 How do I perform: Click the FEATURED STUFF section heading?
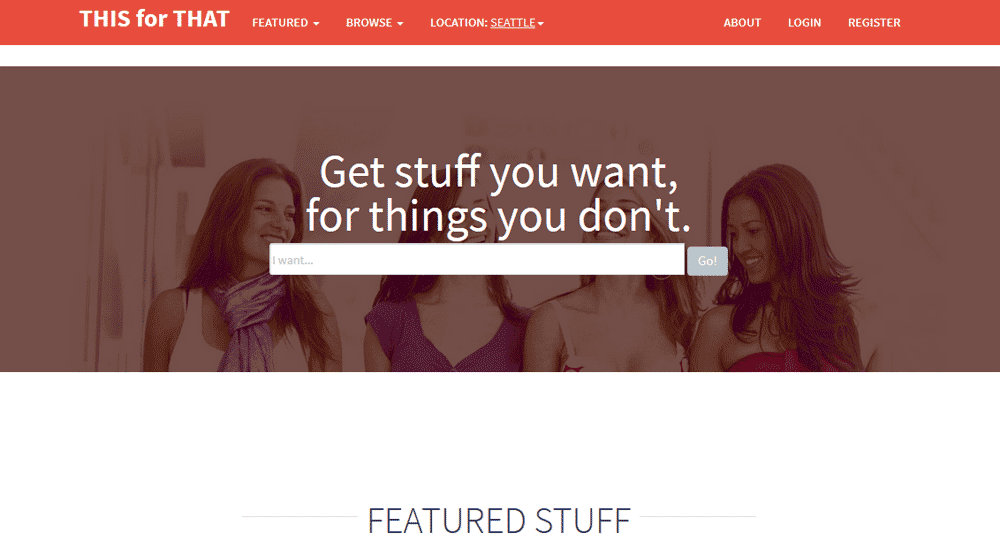(x=499, y=521)
